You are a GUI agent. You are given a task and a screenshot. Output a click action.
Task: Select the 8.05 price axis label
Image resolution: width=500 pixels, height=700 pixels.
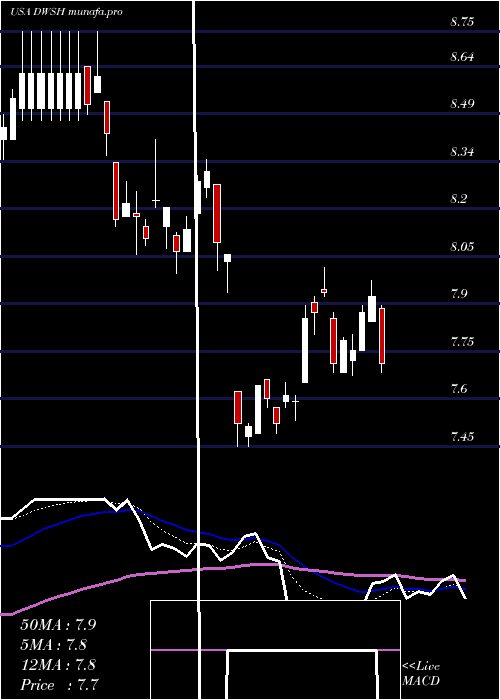pos(462,246)
